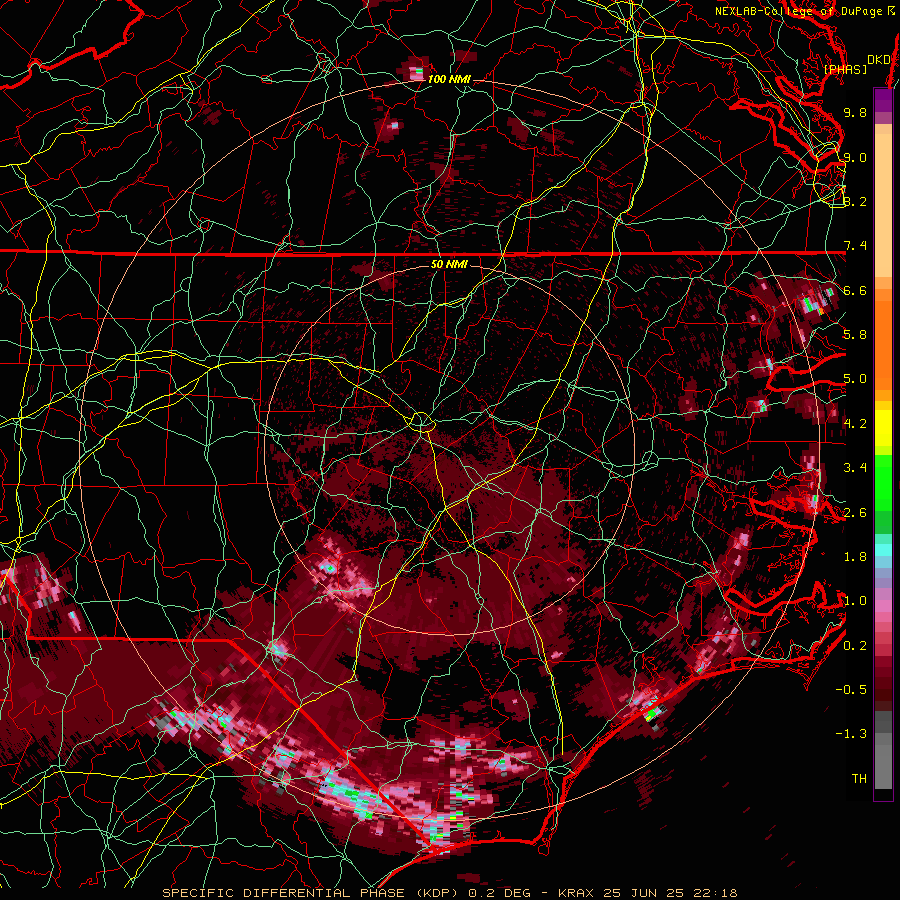Click the 1.0 value on the color scale
This screenshot has height=900, width=900.
click(855, 601)
